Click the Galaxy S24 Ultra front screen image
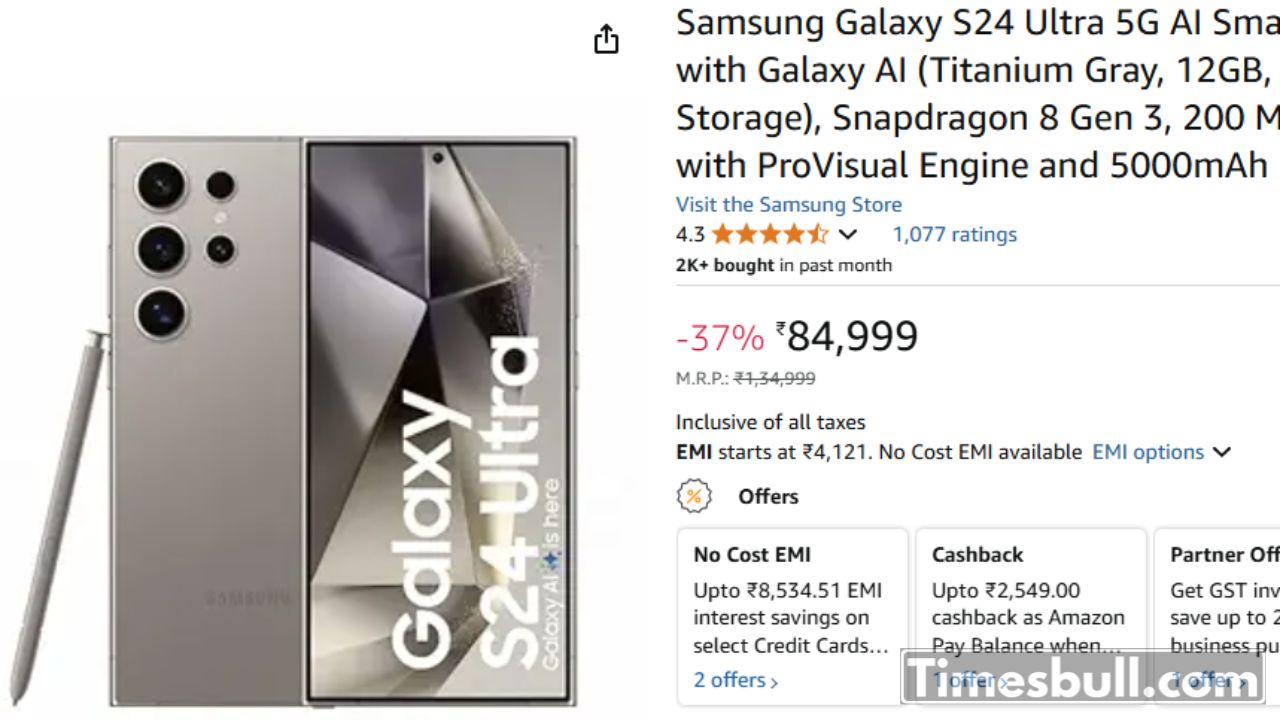This screenshot has height=720, width=1280. (440, 420)
